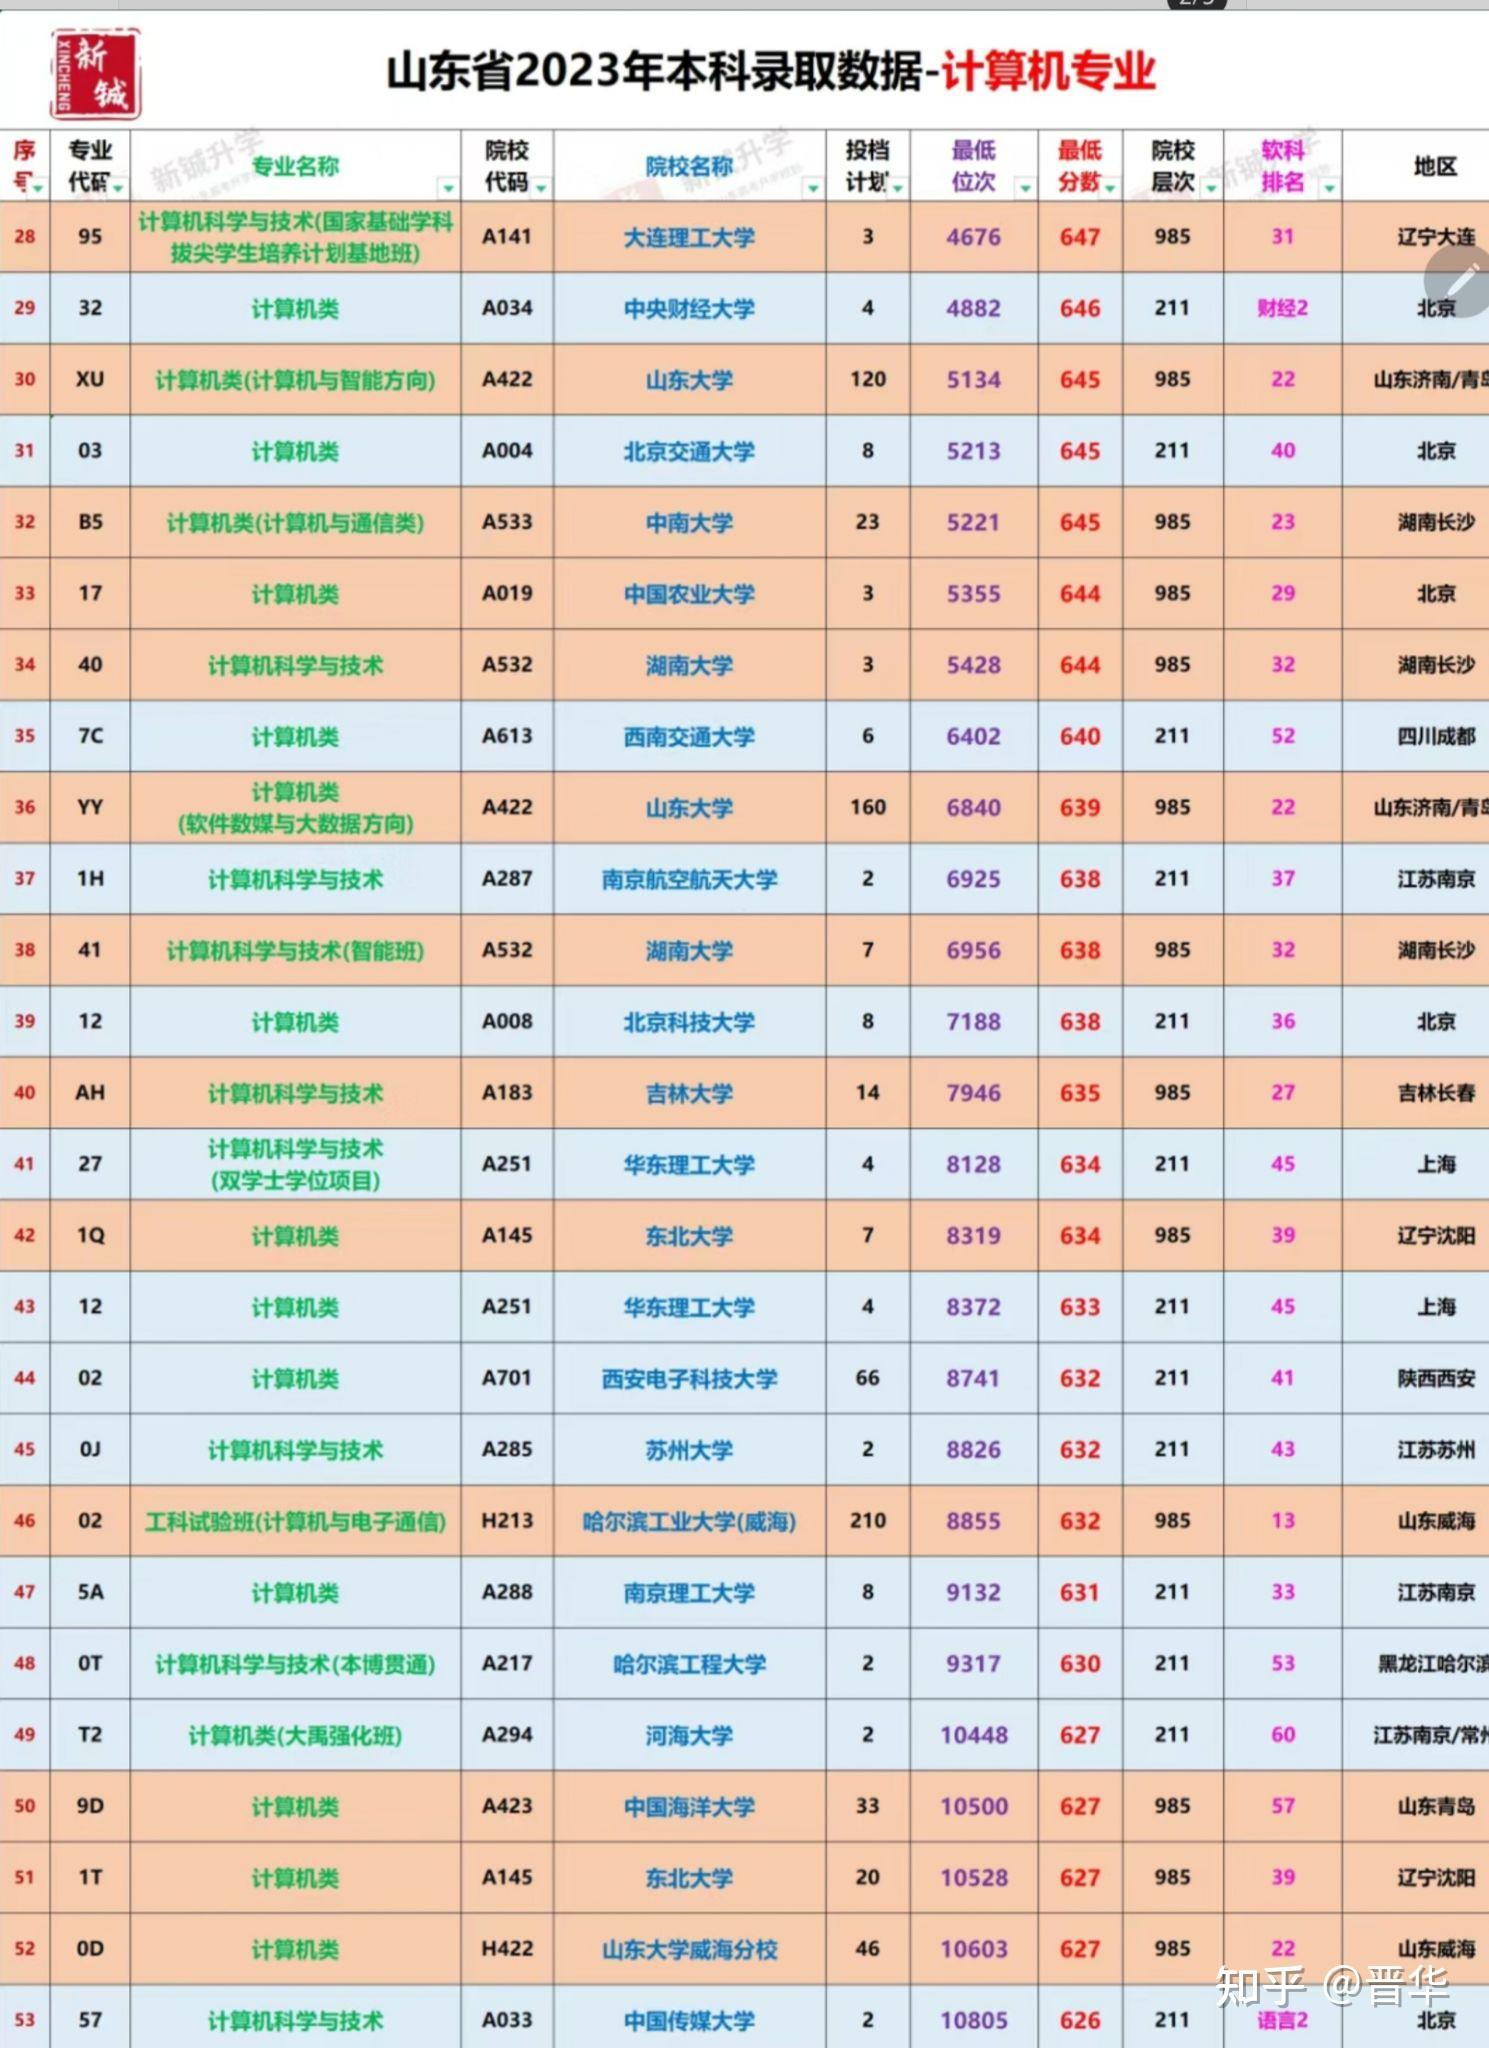Viewport: 1489px width, 2048px height.
Task: Select lowest rank value 10448
Action: click(x=974, y=1735)
